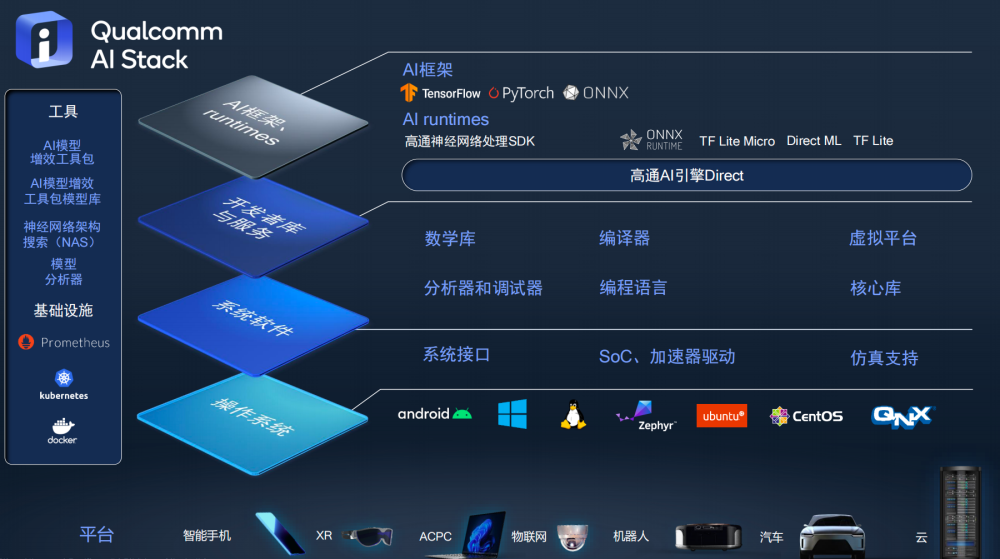Click 核心库 label
Image resolution: width=1000 pixels, height=559 pixels.
pyautogui.click(x=876, y=288)
